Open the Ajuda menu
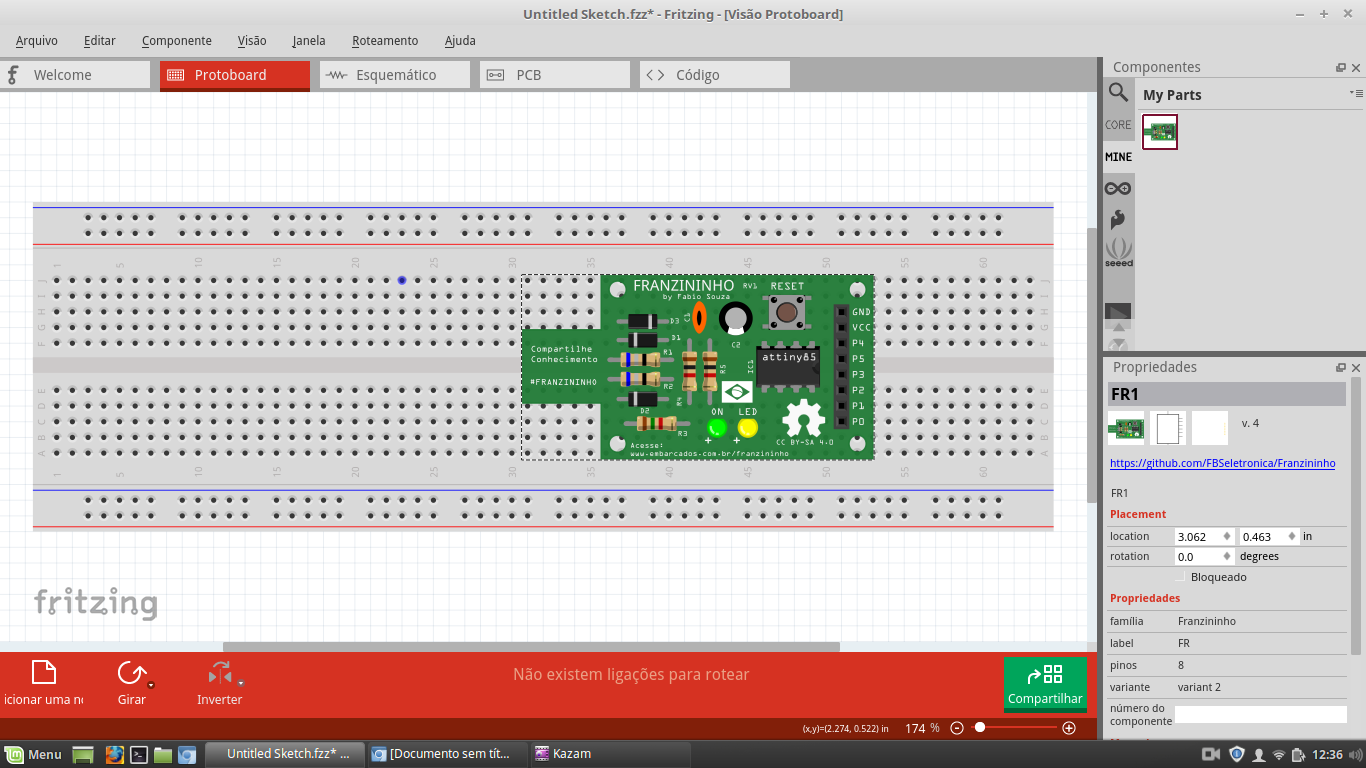Image resolution: width=1366 pixels, height=768 pixels. click(460, 41)
